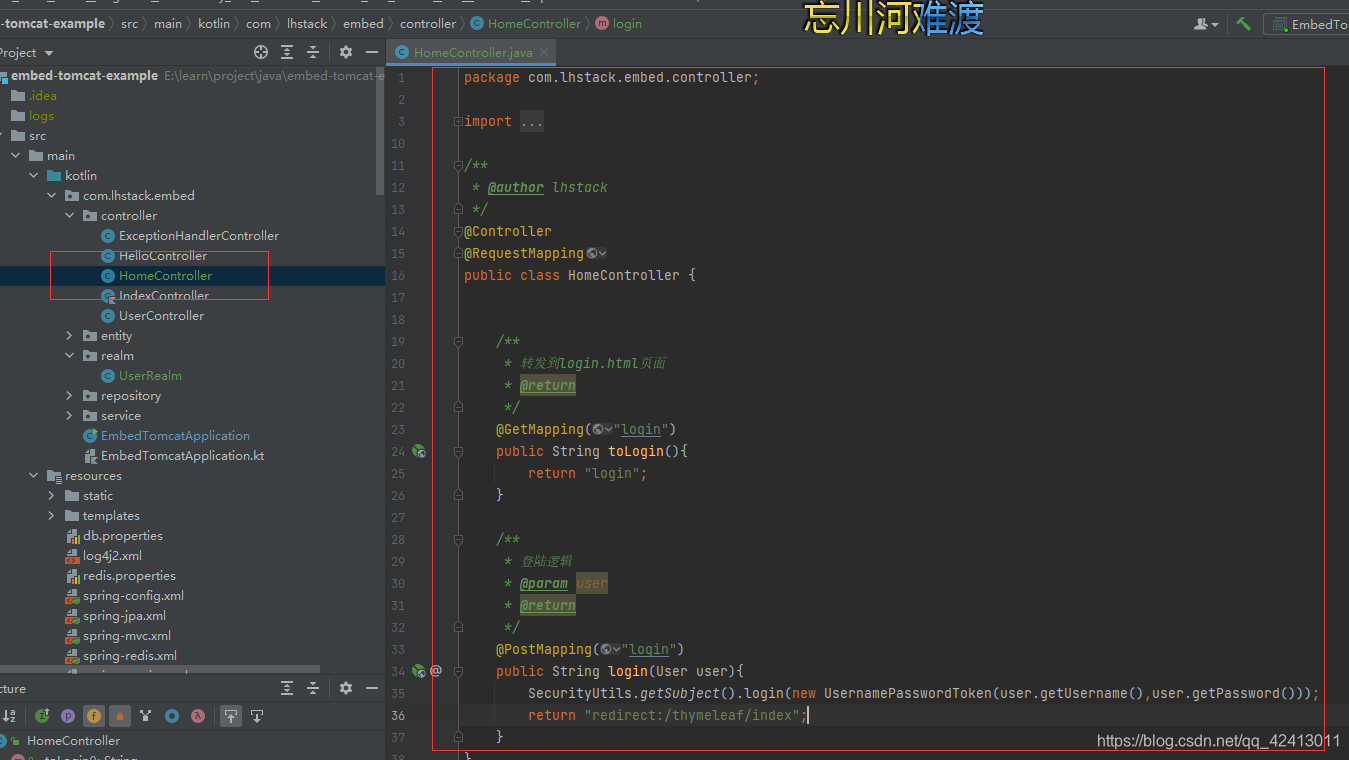
Task: Expand all nodes in Project panel
Action: [x=287, y=52]
